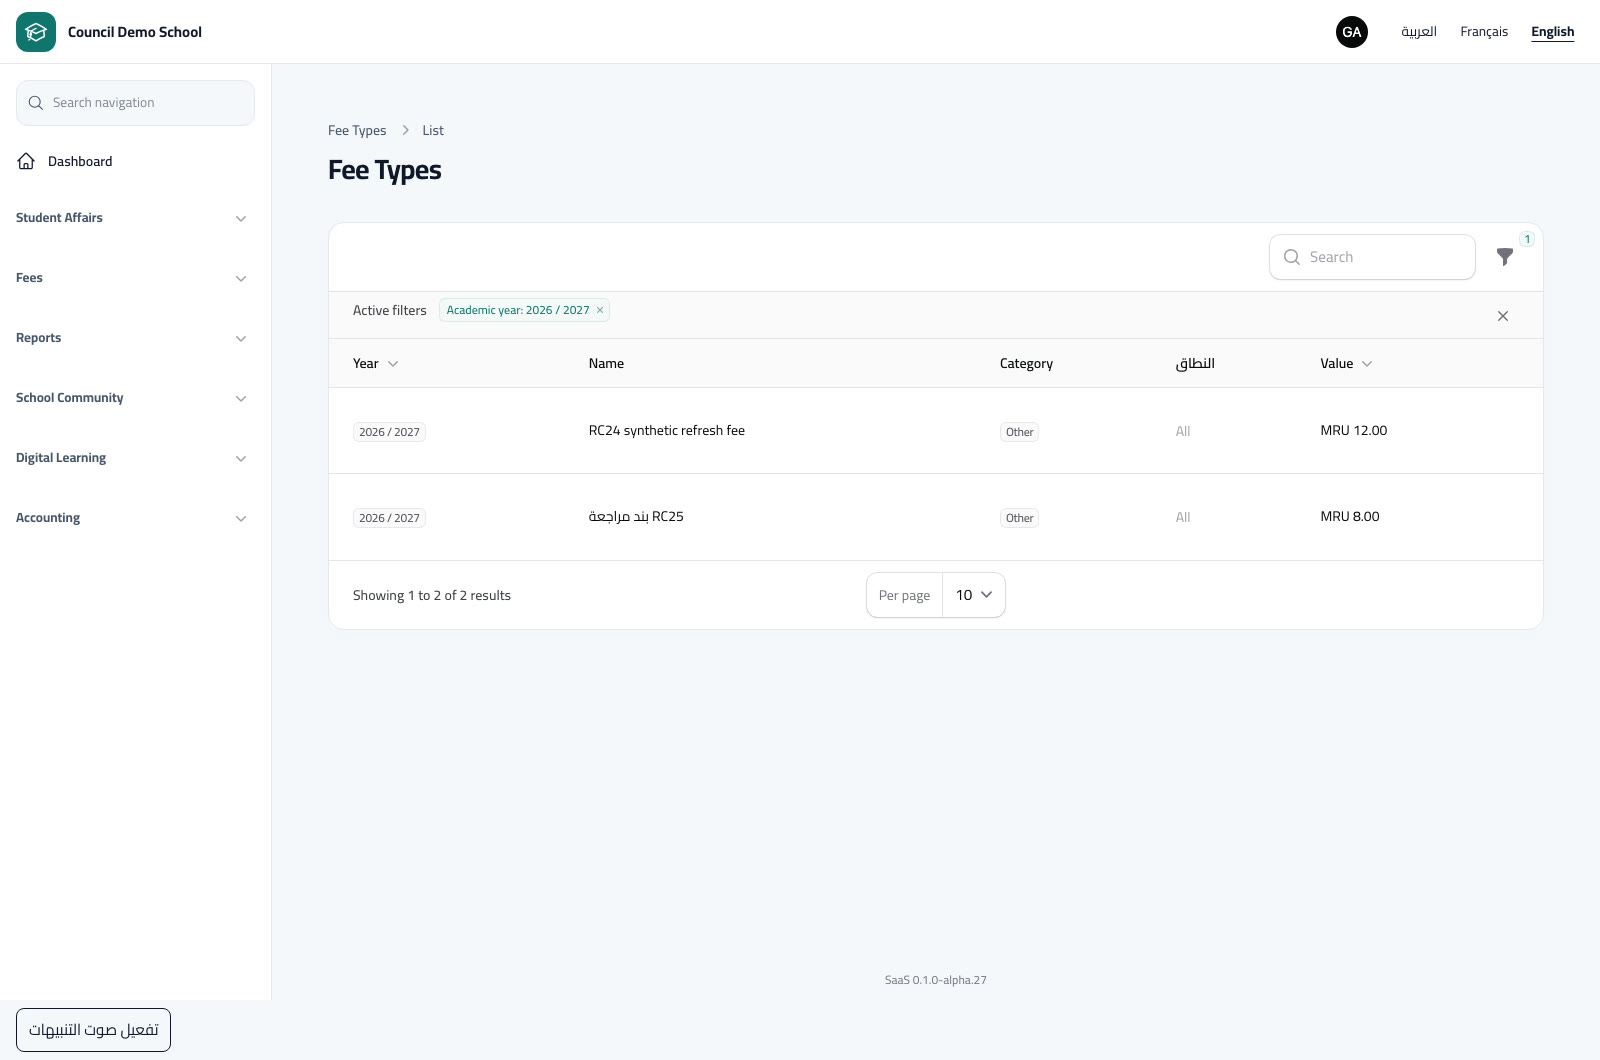The width and height of the screenshot is (1600, 1060).
Task: Click the MRU 8.00 value cell
Action: point(1350,517)
